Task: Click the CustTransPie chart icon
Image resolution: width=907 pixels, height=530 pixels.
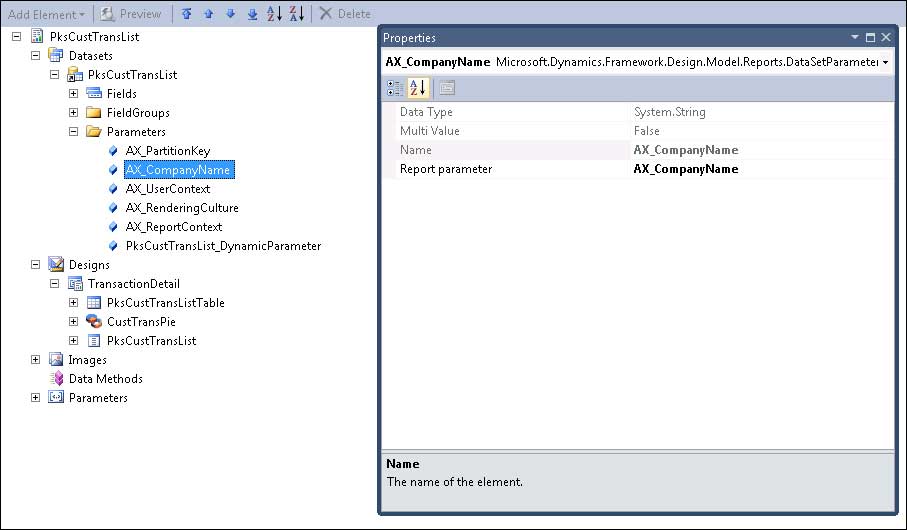Action: [x=94, y=322]
